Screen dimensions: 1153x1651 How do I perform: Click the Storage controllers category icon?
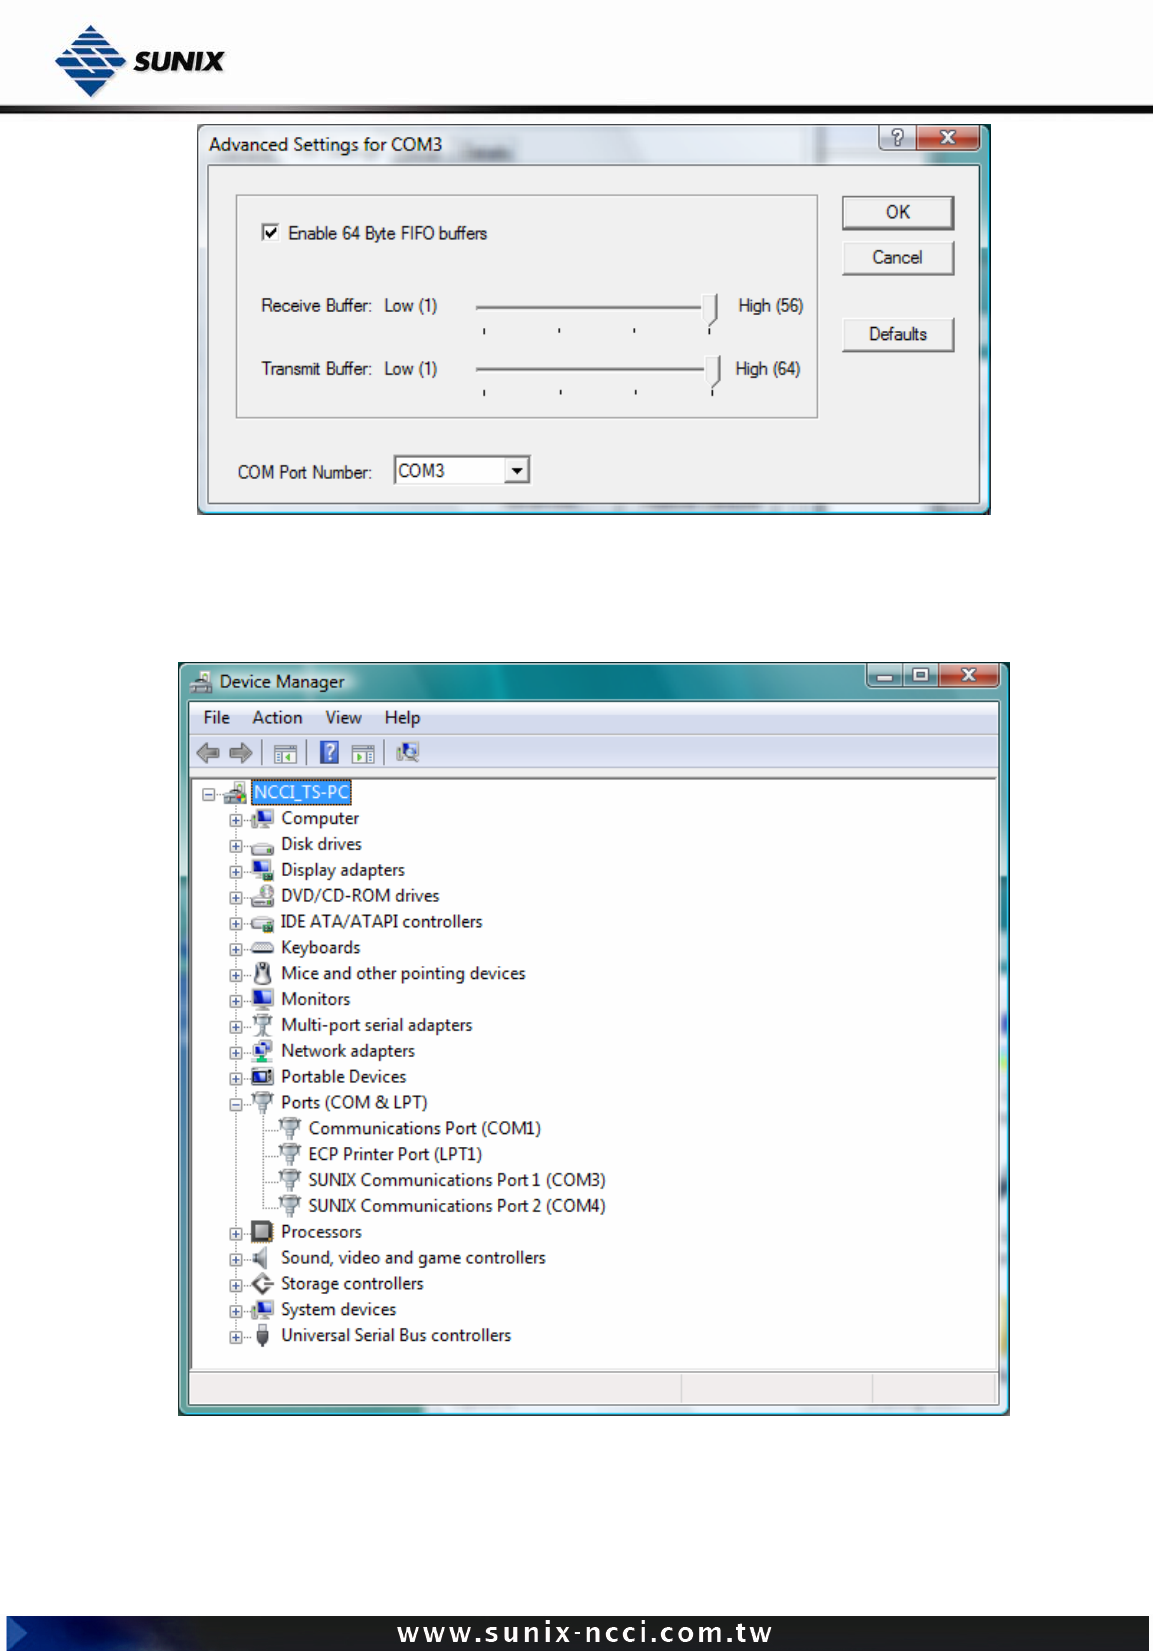tap(262, 1284)
